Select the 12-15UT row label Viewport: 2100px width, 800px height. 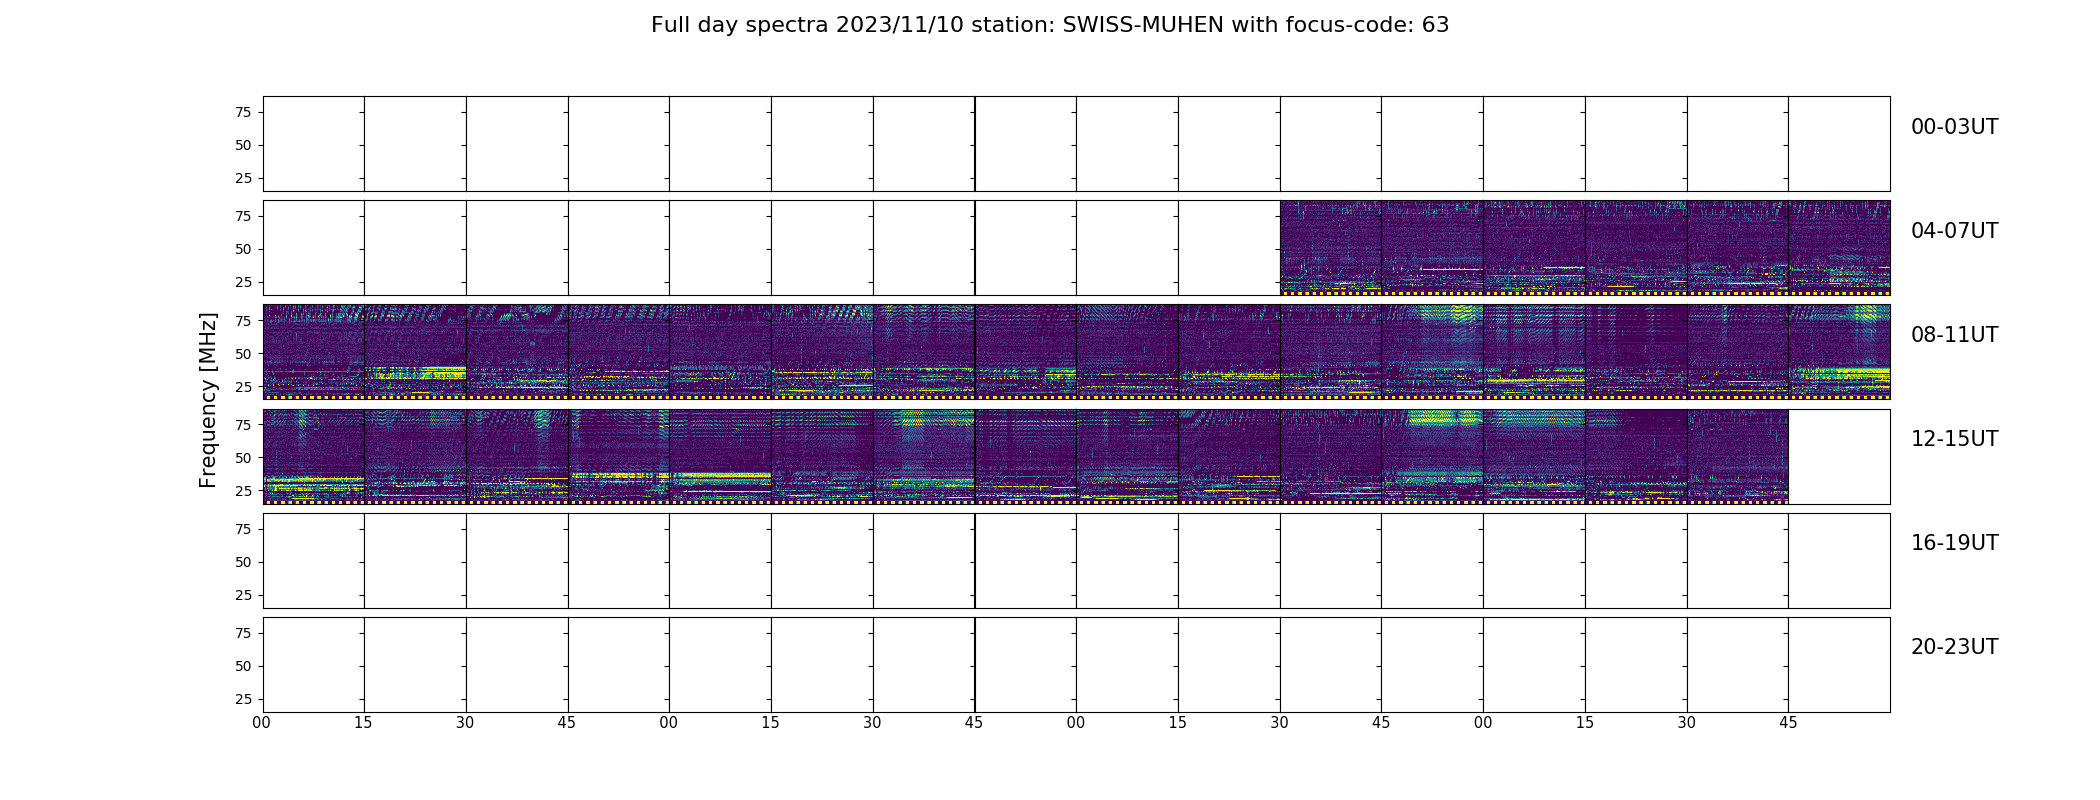tap(1954, 439)
